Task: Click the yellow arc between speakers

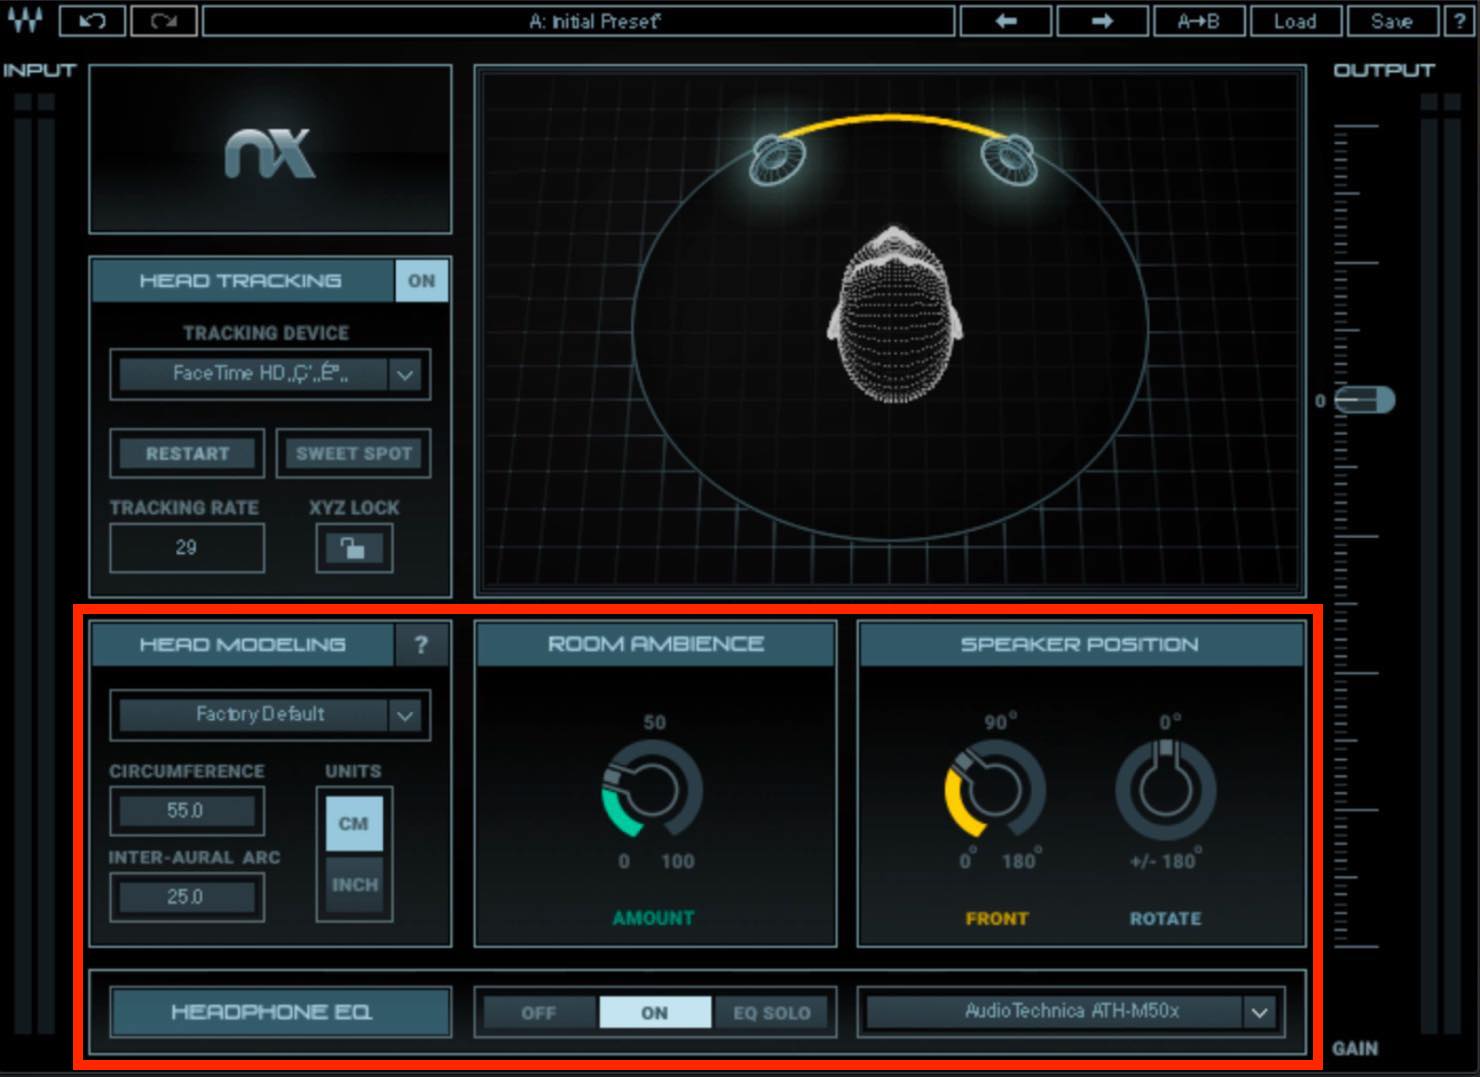Action: point(893,120)
